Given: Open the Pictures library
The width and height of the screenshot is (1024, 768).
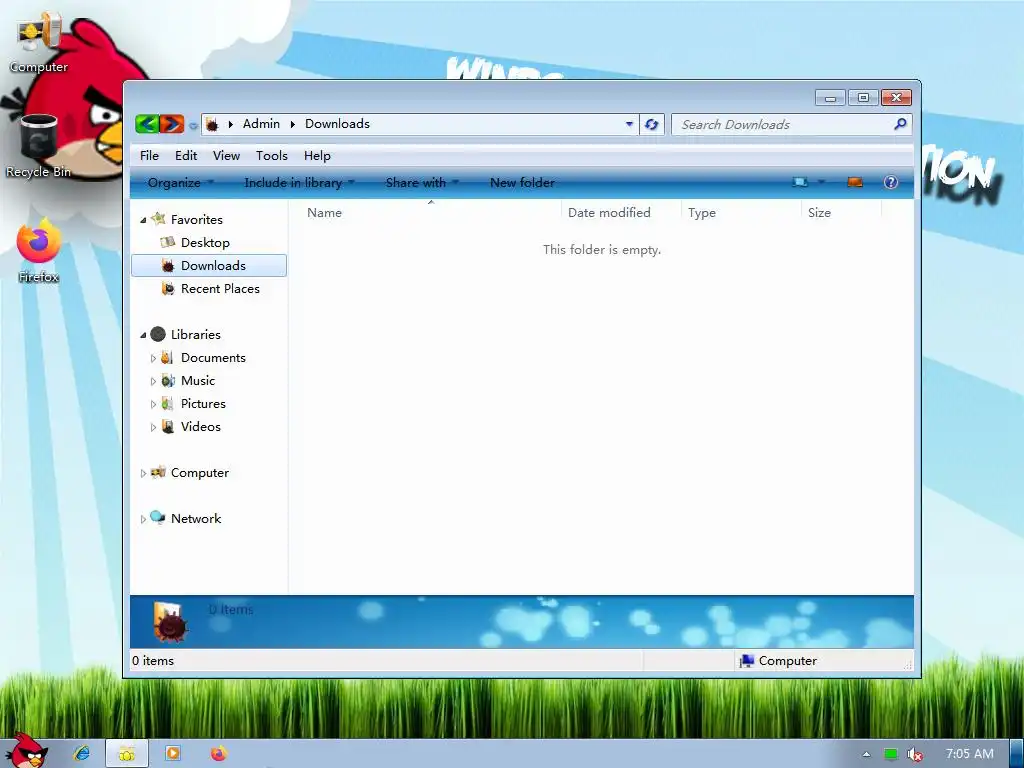Looking at the screenshot, I should (203, 404).
